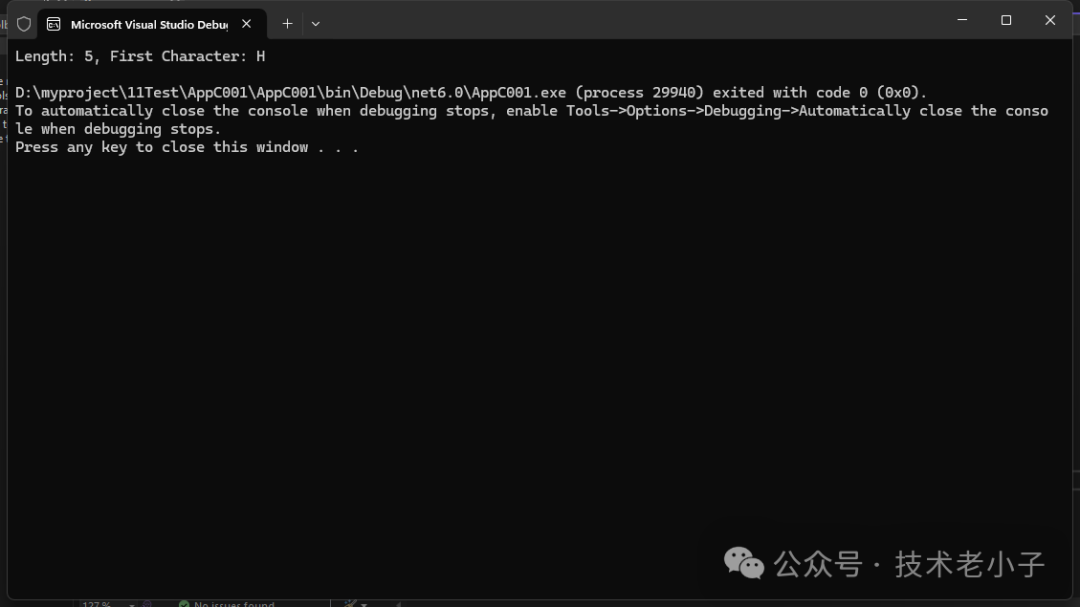Click the AppC001.exe path output line
This screenshot has height=607, width=1080.
[470, 93]
